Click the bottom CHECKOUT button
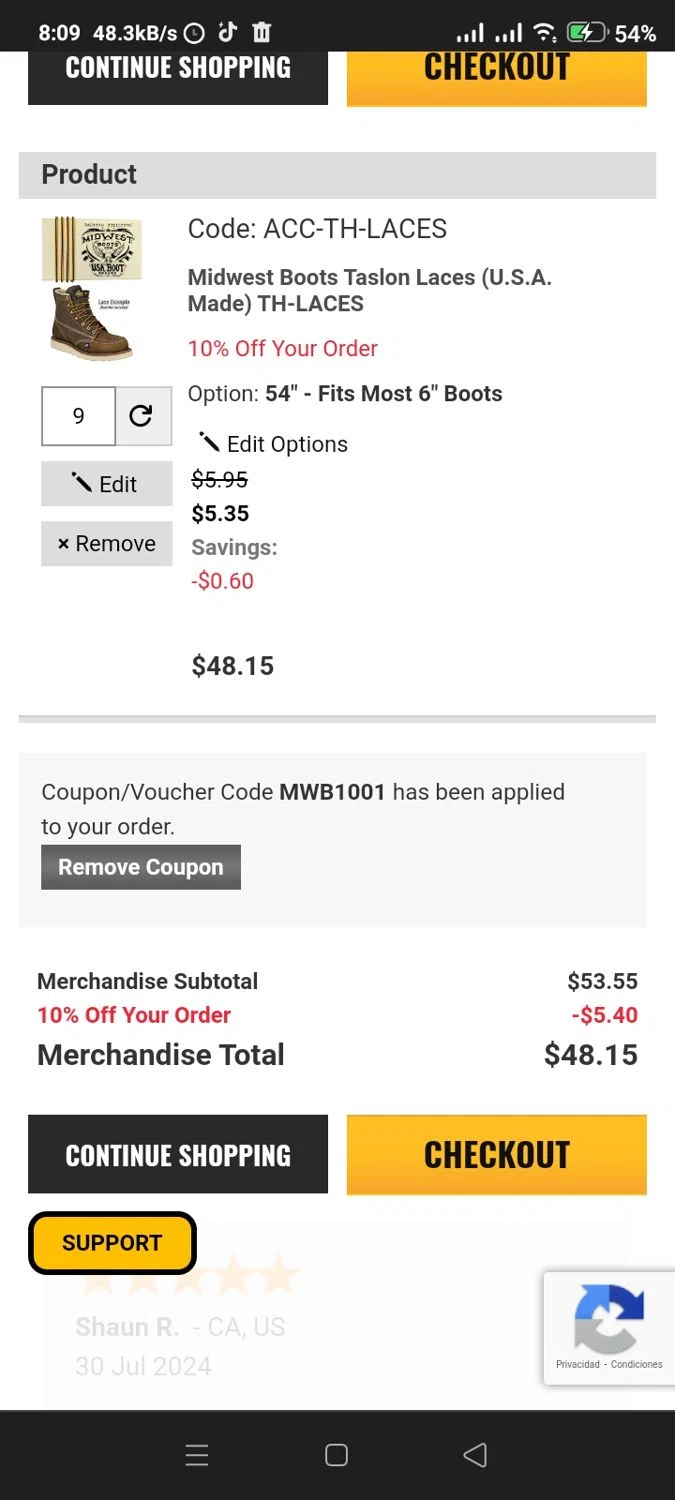This screenshot has height=1500, width=675. click(497, 1154)
